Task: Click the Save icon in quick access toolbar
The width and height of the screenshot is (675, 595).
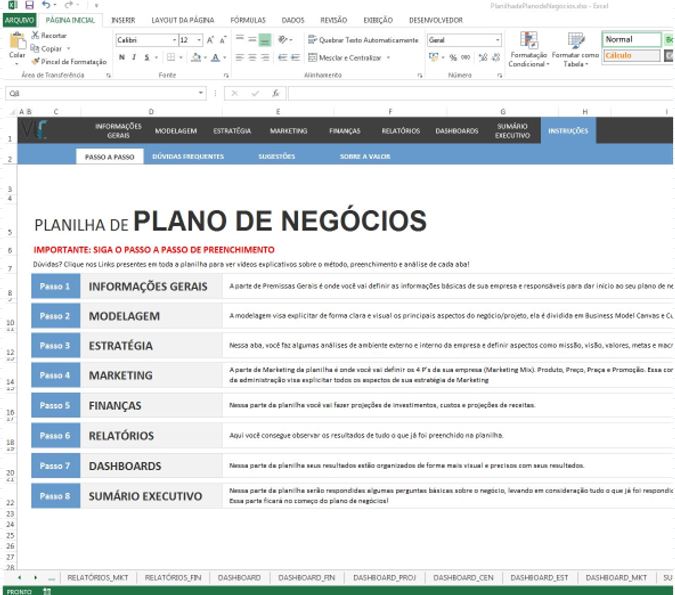Action: 29,6
